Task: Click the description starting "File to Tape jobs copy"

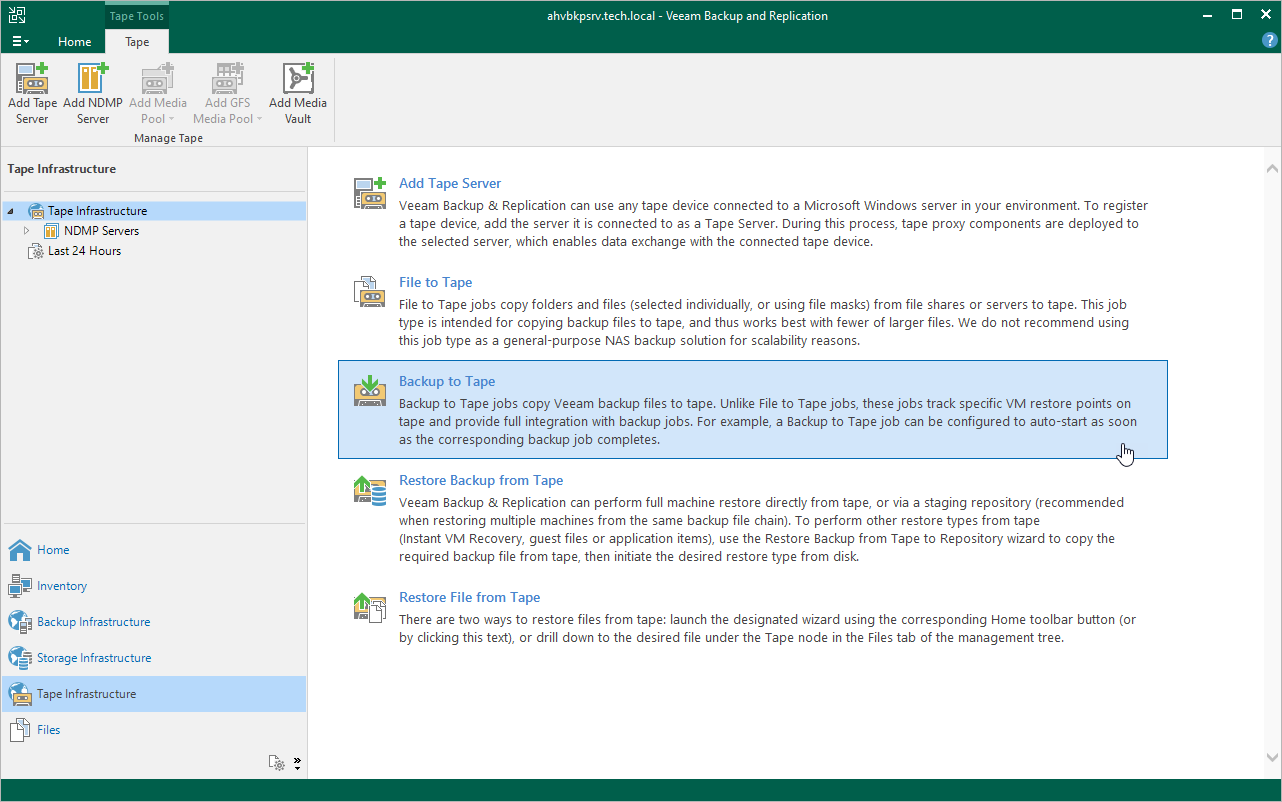Action: pyautogui.click(x=765, y=322)
